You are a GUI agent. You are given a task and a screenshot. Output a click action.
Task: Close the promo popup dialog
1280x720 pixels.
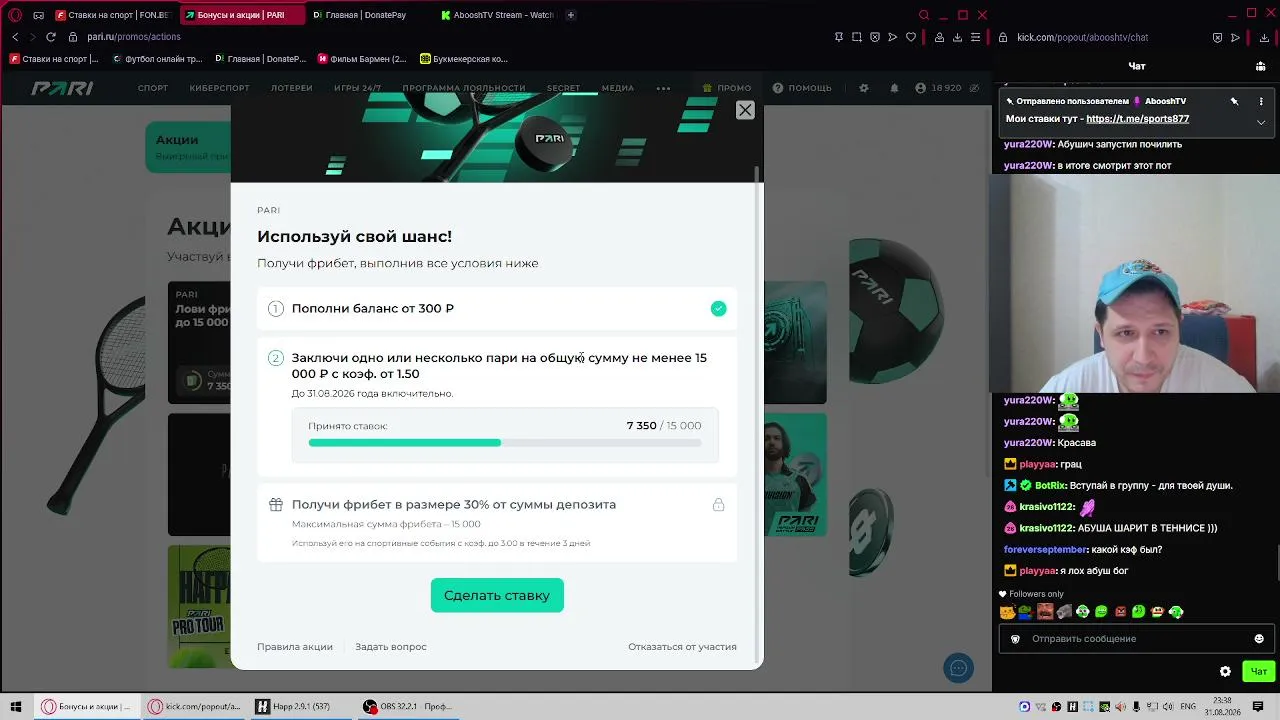coord(745,110)
